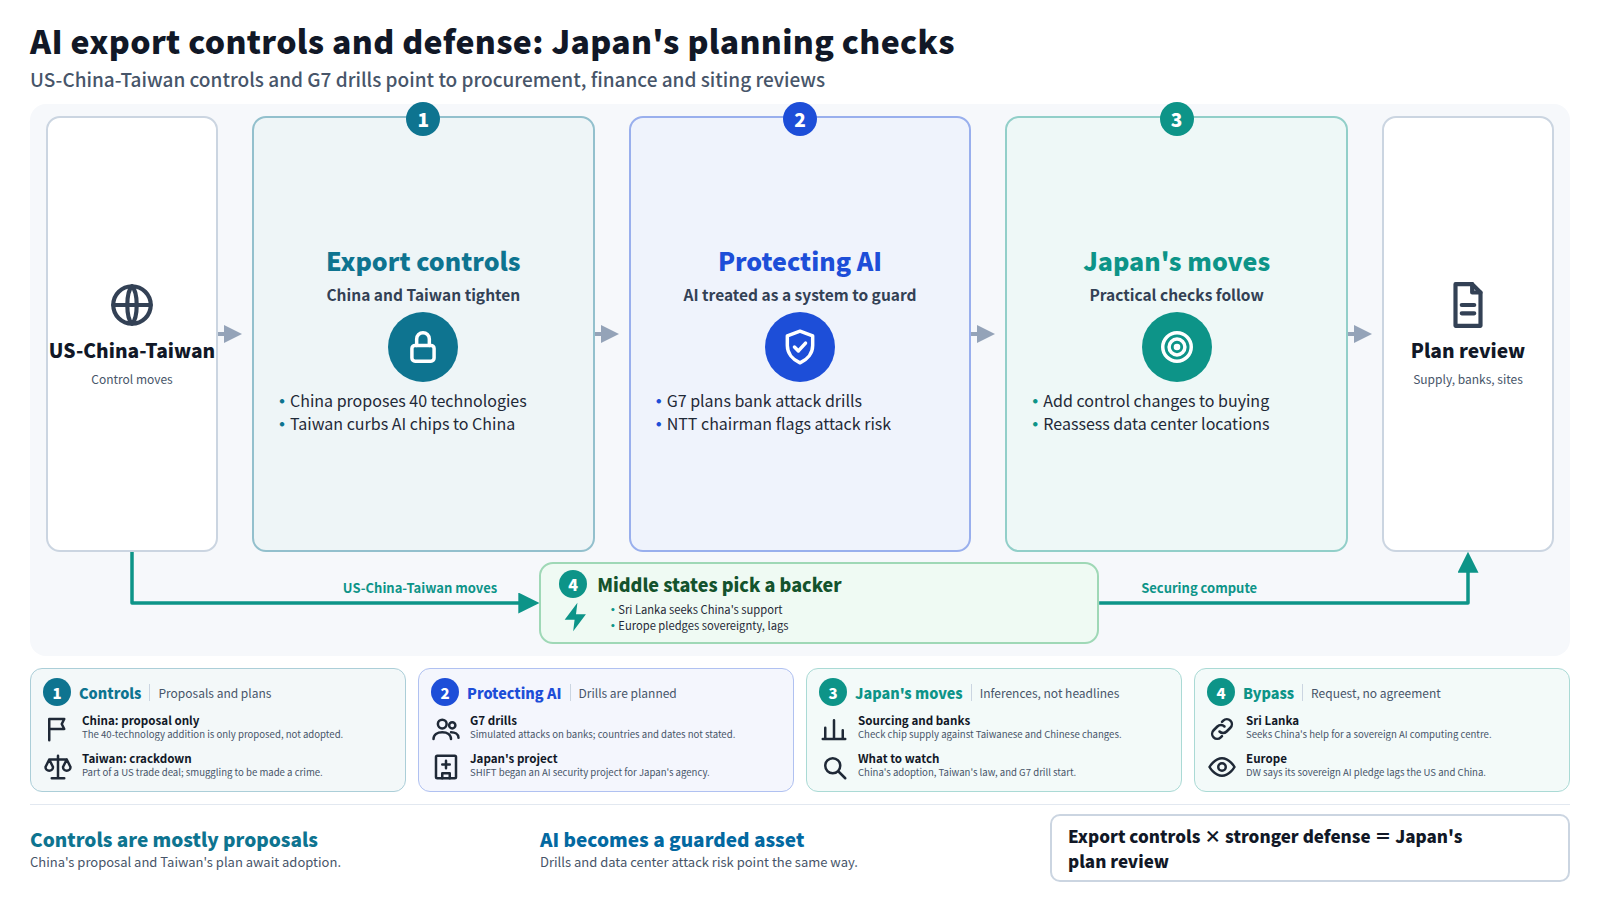
Task: Click the 'Export controls' card heading
Action: click(x=423, y=262)
